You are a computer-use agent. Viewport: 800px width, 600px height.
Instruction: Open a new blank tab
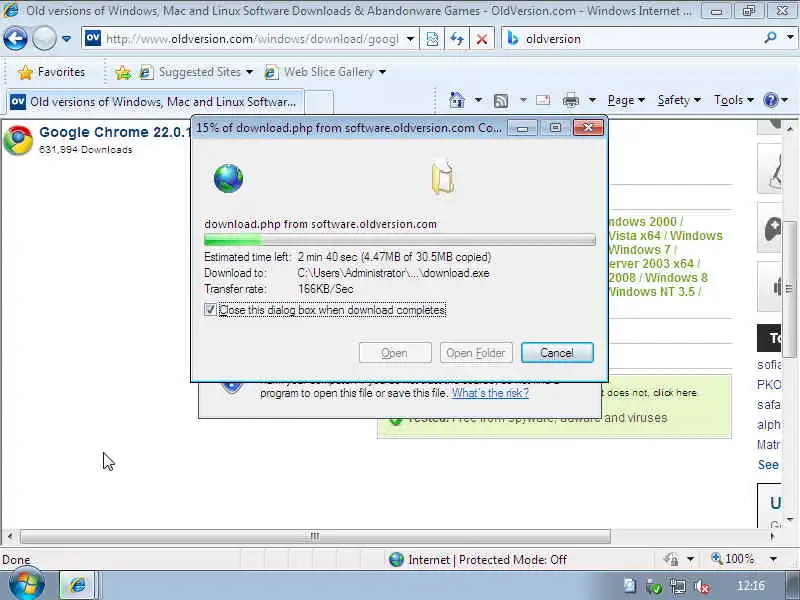(x=319, y=102)
